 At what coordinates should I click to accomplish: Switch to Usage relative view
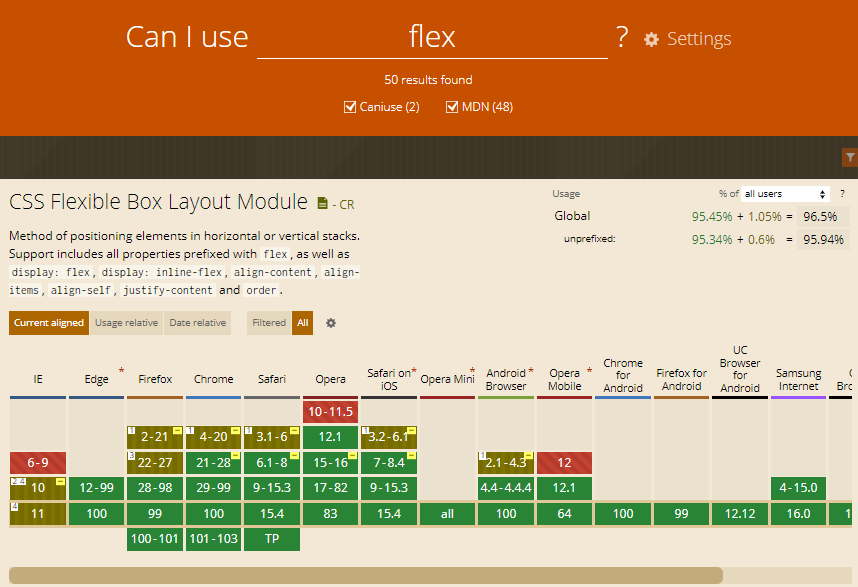[x=126, y=323]
